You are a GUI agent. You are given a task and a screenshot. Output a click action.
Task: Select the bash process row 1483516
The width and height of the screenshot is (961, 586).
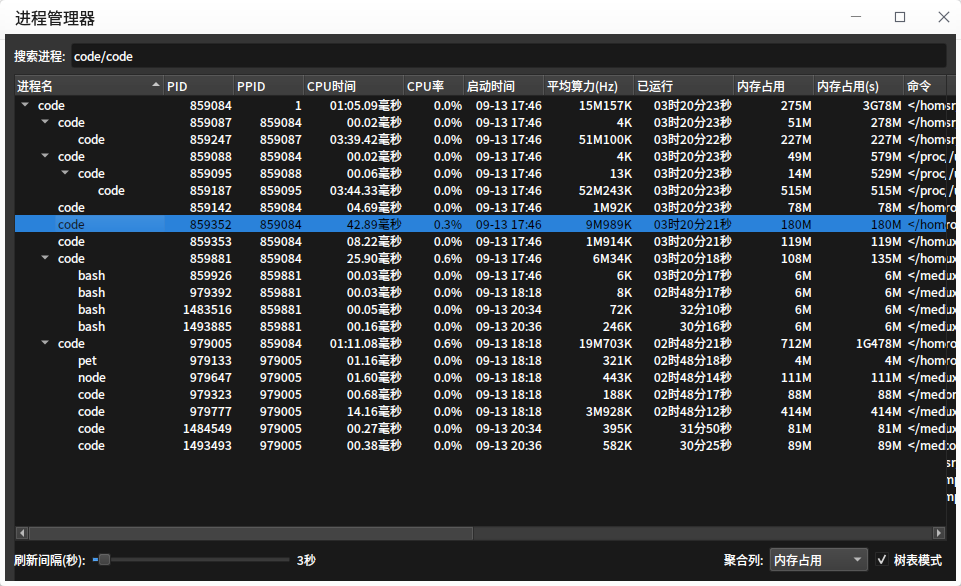(x=480, y=310)
